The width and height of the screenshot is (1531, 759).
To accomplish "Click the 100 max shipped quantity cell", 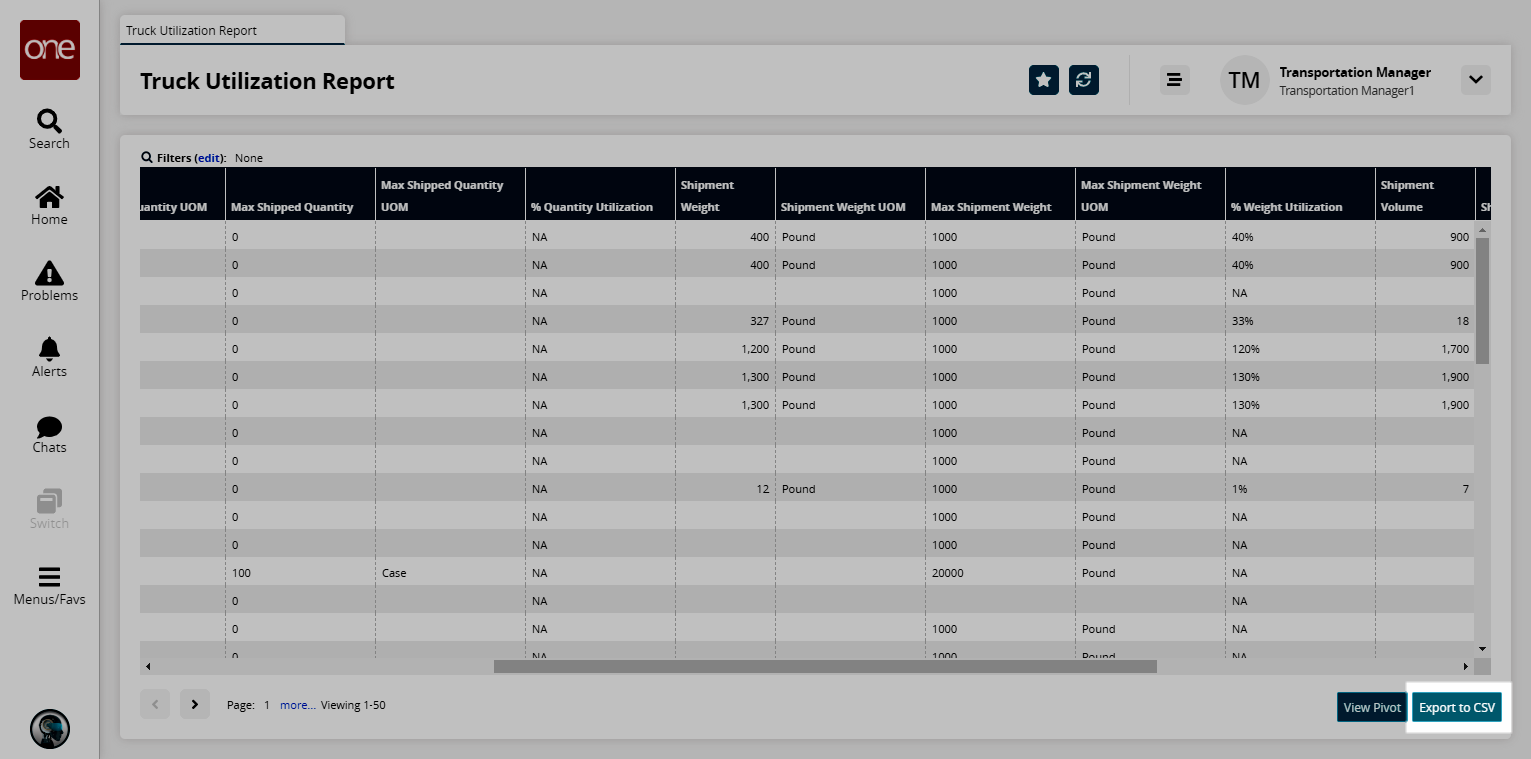I will tap(300, 573).
